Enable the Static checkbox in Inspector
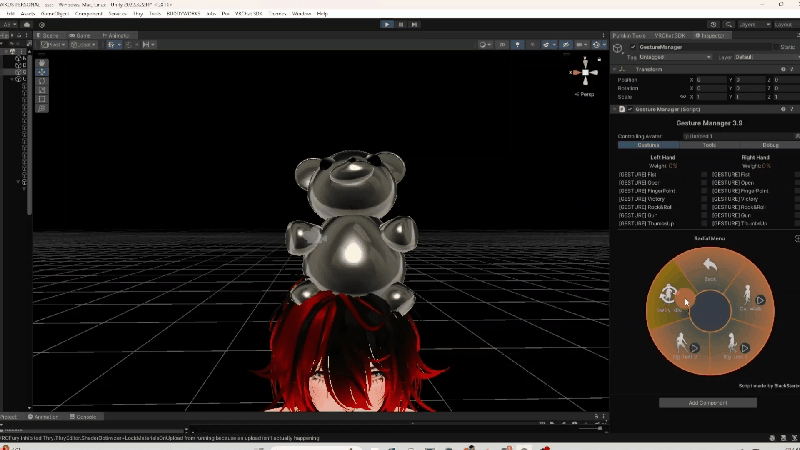Image resolution: width=800 pixels, height=450 pixels. [774, 47]
